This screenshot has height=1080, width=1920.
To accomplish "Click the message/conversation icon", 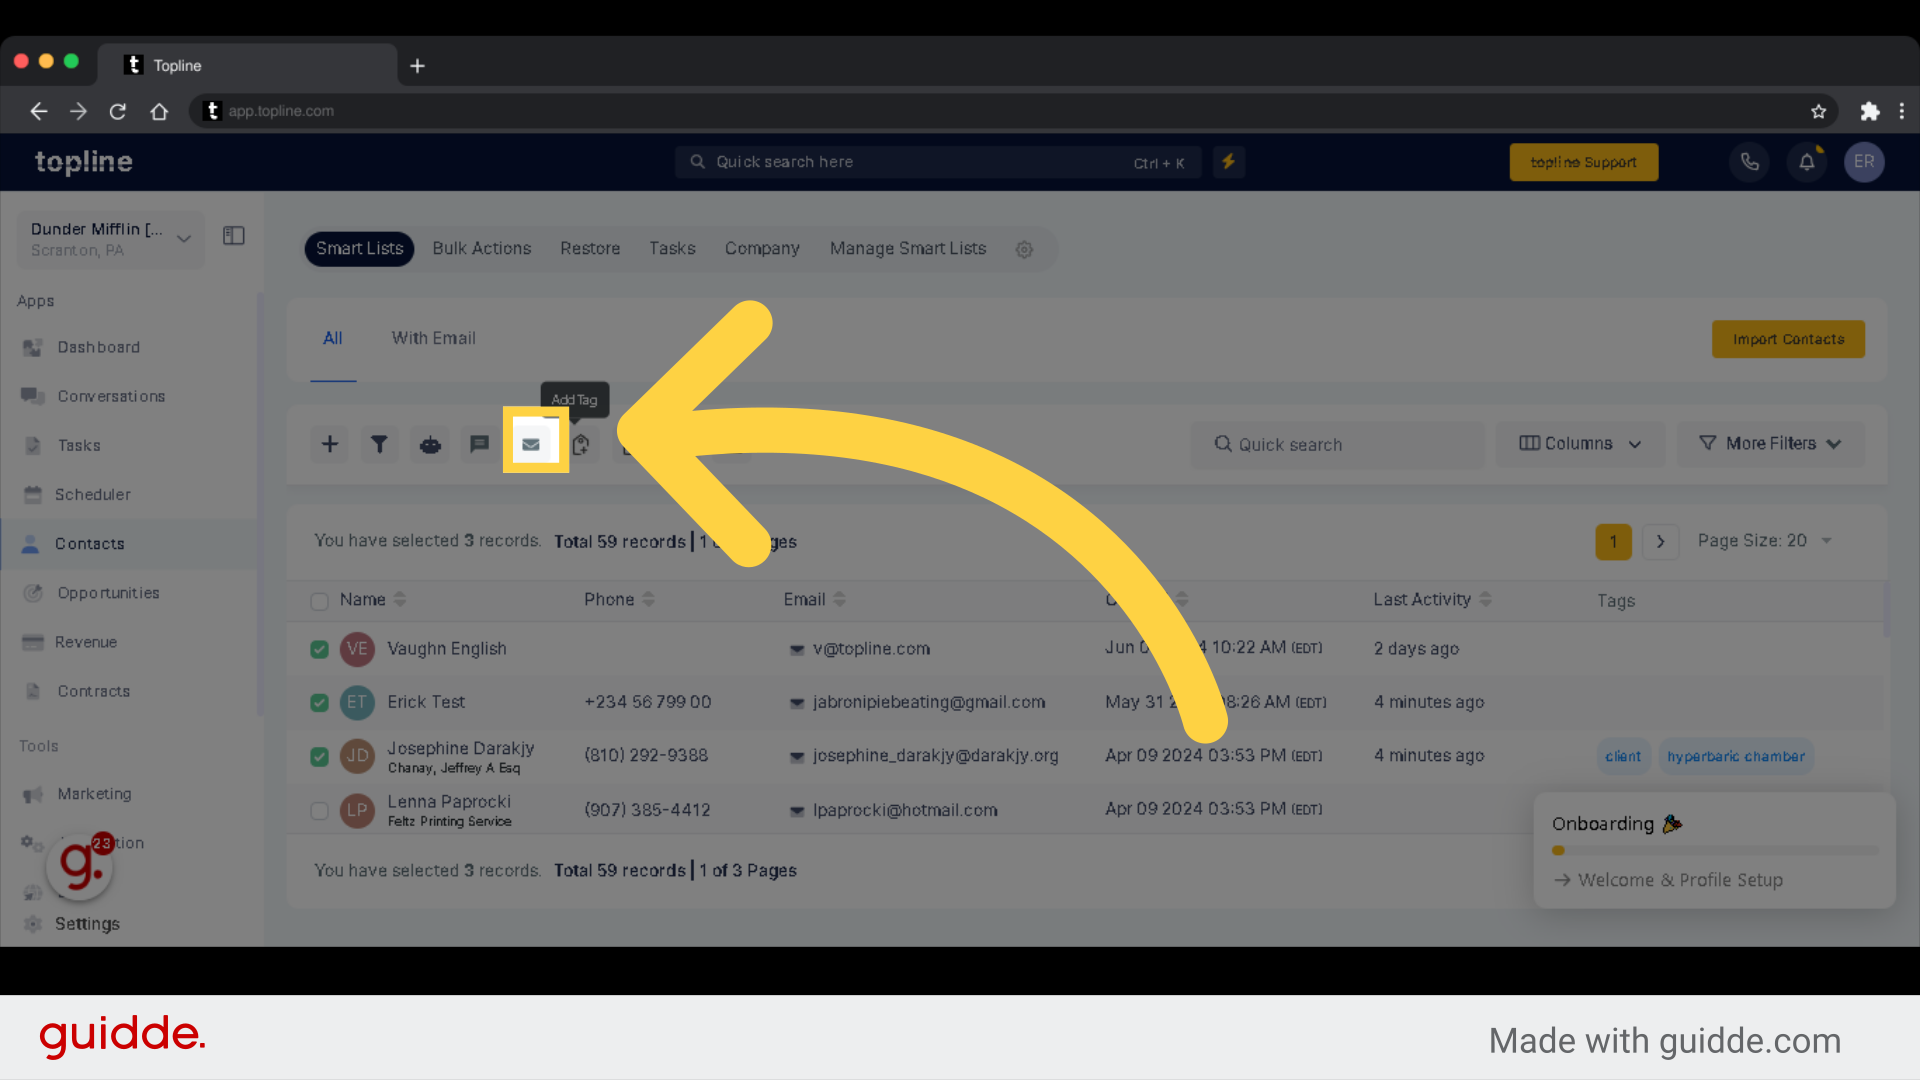I will (x=479, y=443).
